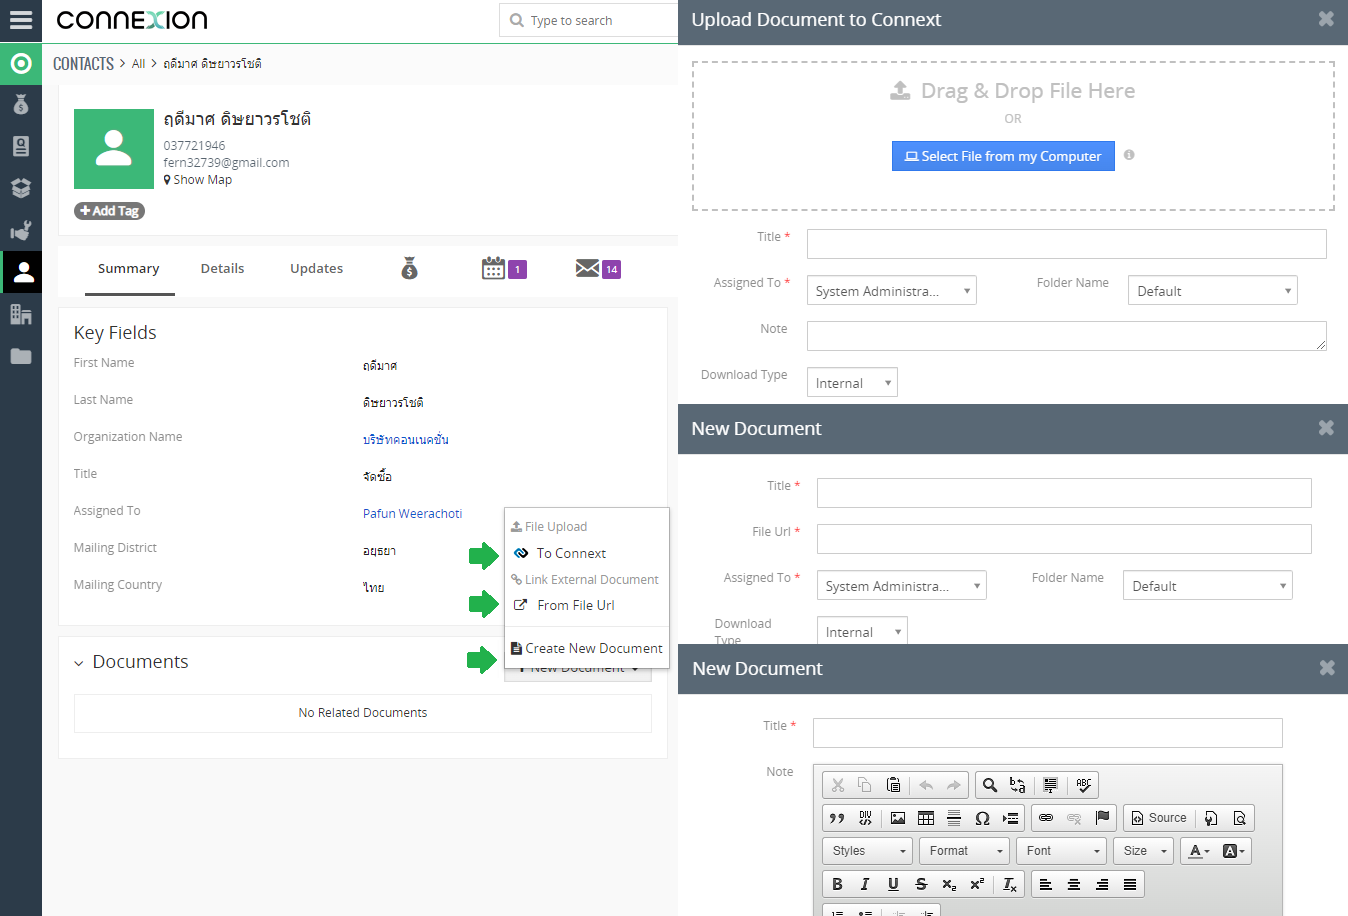Open the envelope emails tab icon
The height and width of the screenshot is (916, 1348).
tap(587, 268)
